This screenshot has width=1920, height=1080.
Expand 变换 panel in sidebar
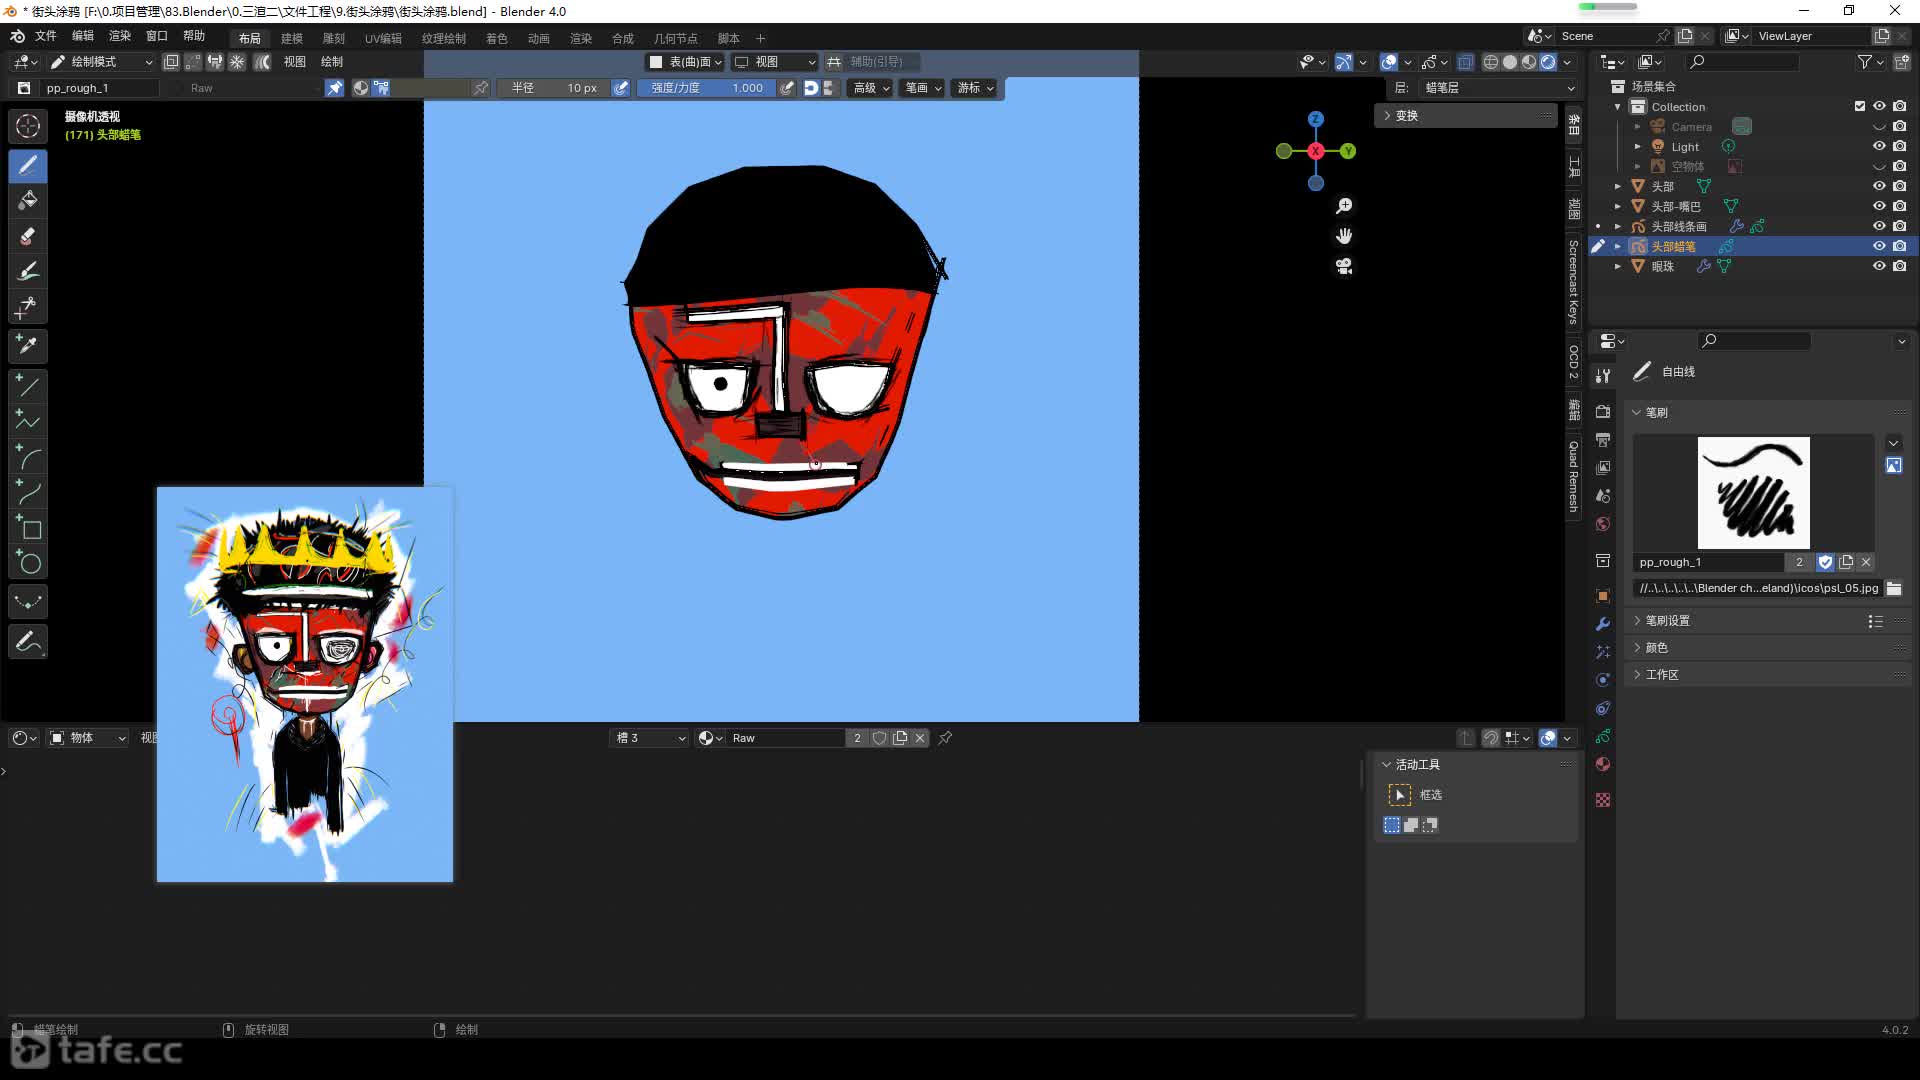(1467, 116)
